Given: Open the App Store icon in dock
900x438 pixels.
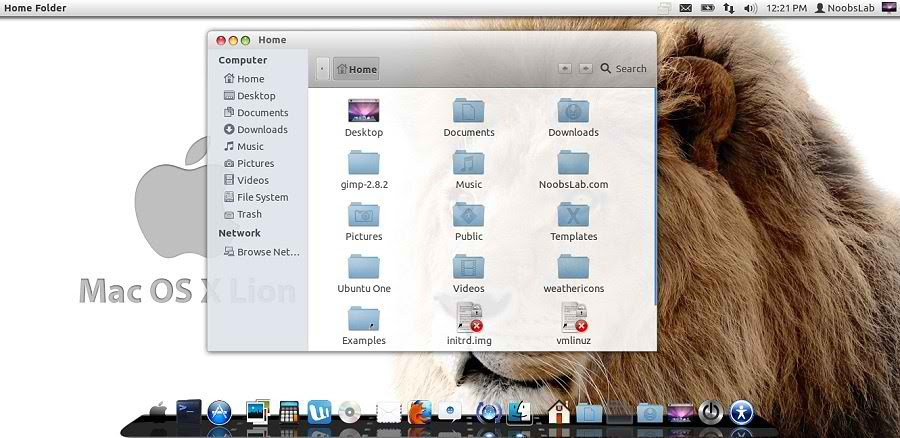Looking at the screenshot, I should point(219,412).
